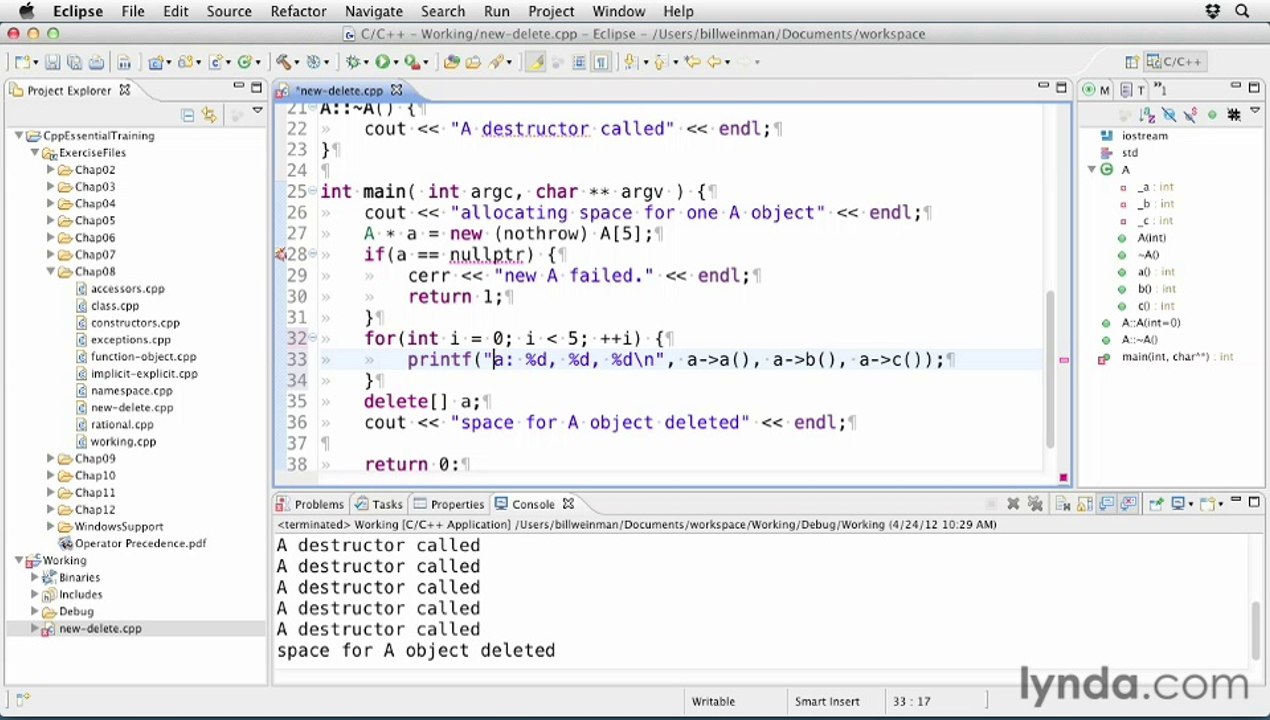Collapse the Chap08 folder
Screen dimensions: 1270x720
[51, 271]
